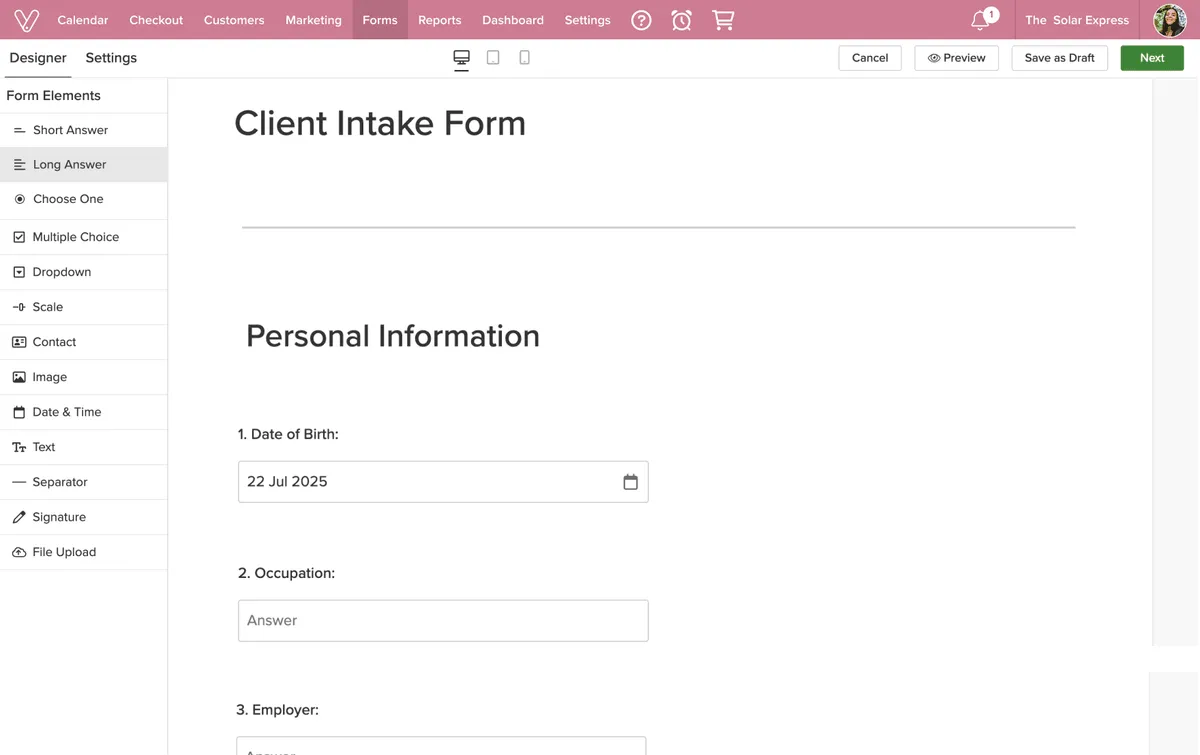Open user profile avatar menu
The image size is (1200, 755).
click(1169, 20)
